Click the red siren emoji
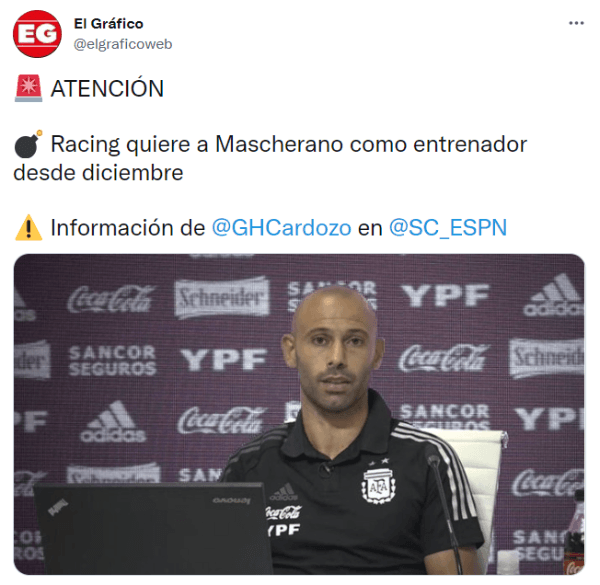Viewport: 600px width, 585px height. tap(29, 88)
